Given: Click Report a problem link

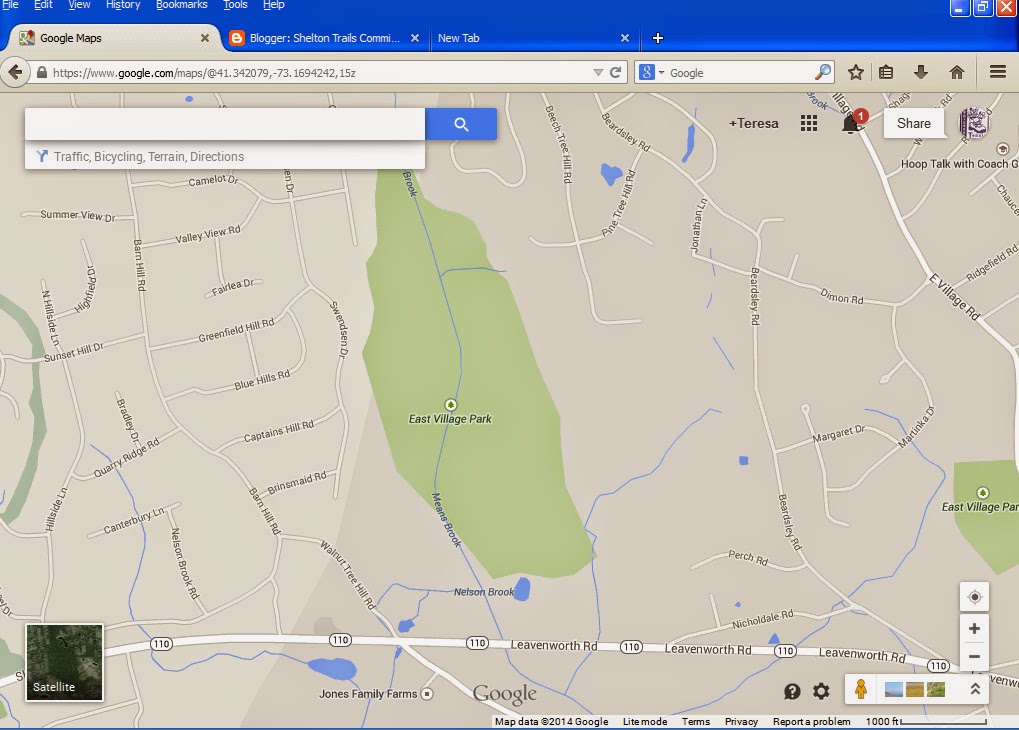Looking at the screenshot, I should [811, 721].
